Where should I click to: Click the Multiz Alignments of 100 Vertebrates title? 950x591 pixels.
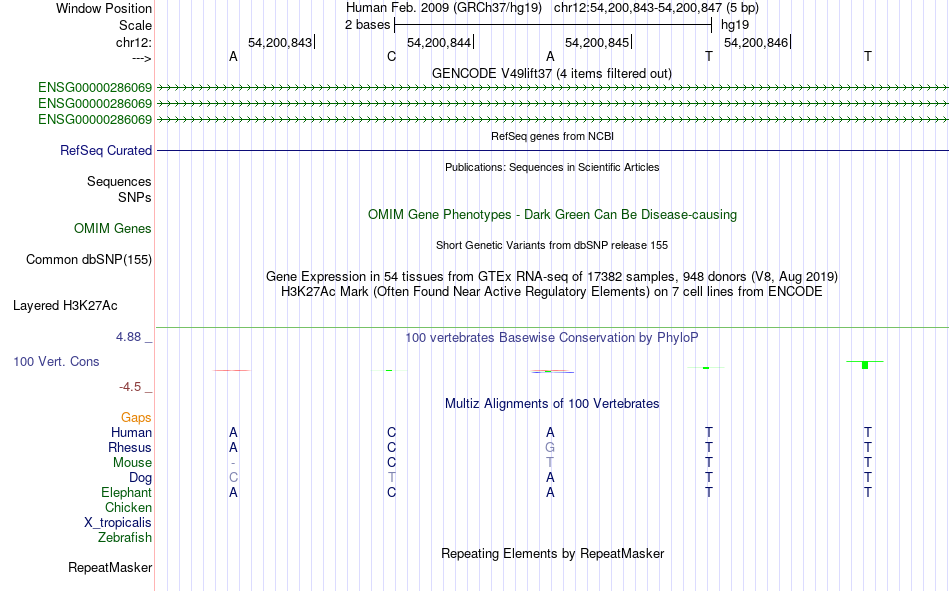(x=551, y=404)
